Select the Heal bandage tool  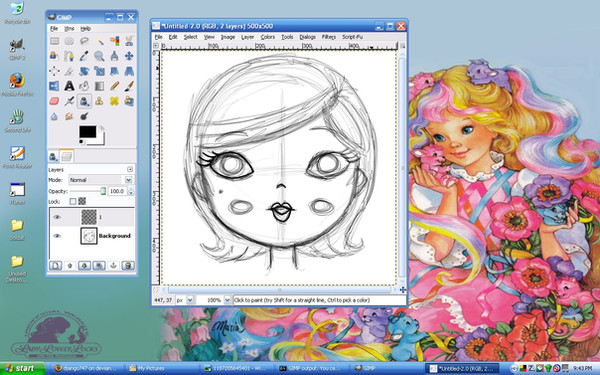[114, 101]
